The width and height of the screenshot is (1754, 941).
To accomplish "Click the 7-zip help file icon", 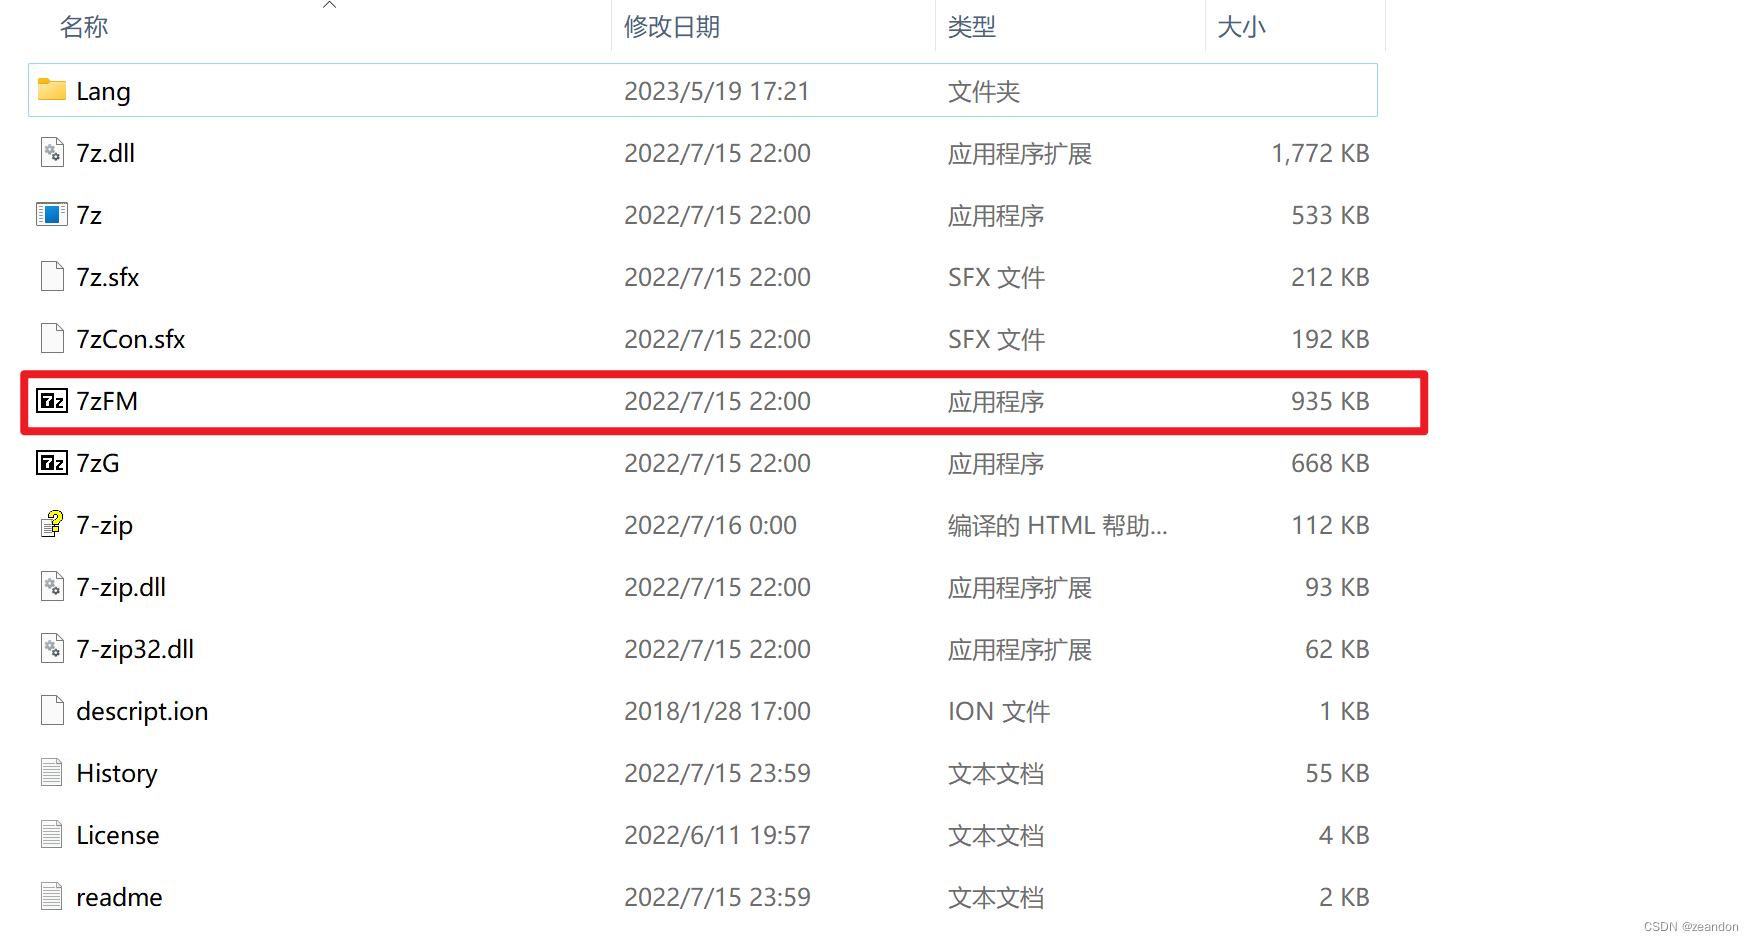I will pyautogui.click(x=52, y=524).
